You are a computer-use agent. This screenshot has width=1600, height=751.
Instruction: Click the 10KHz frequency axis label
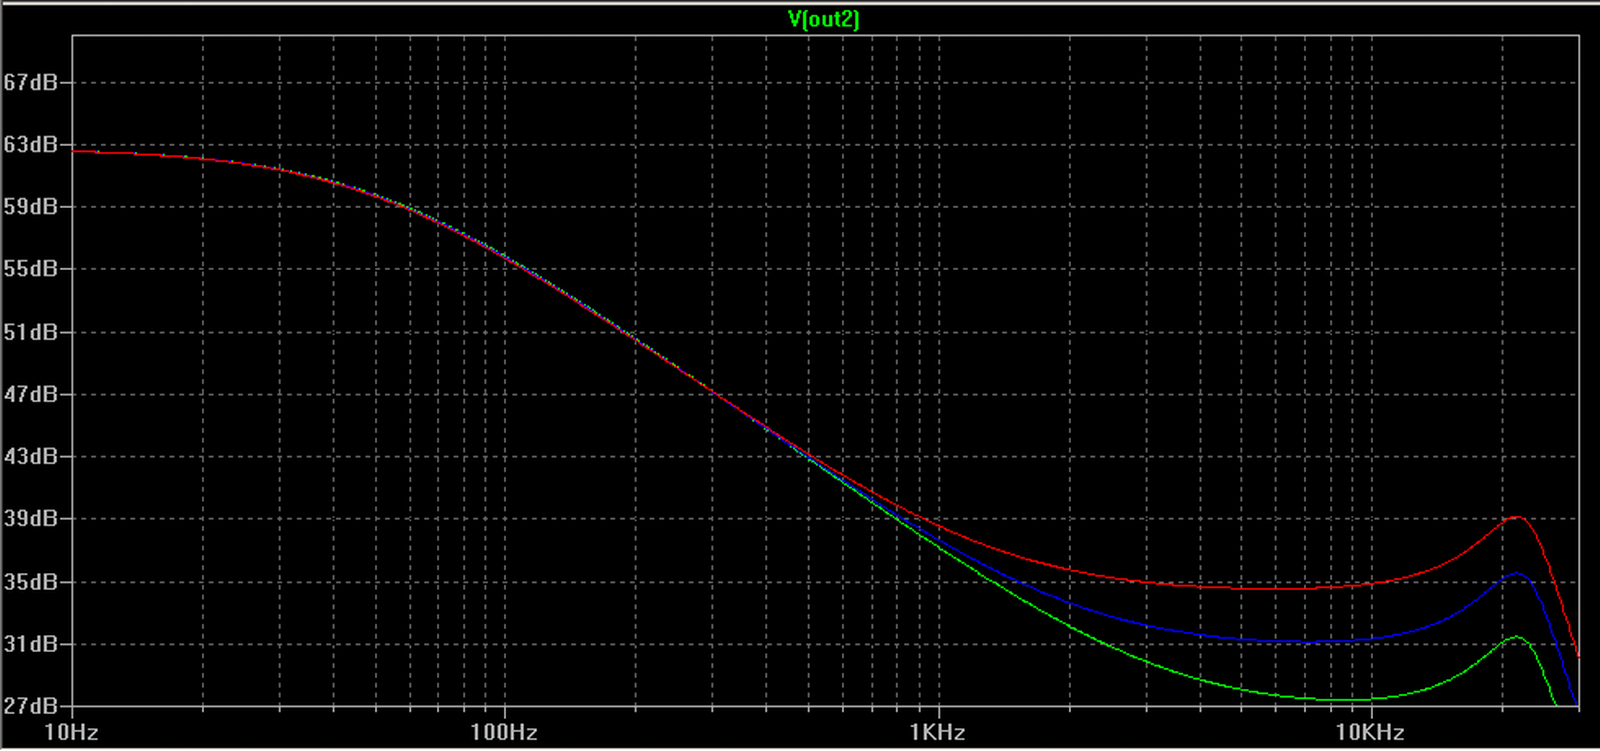1370,733
